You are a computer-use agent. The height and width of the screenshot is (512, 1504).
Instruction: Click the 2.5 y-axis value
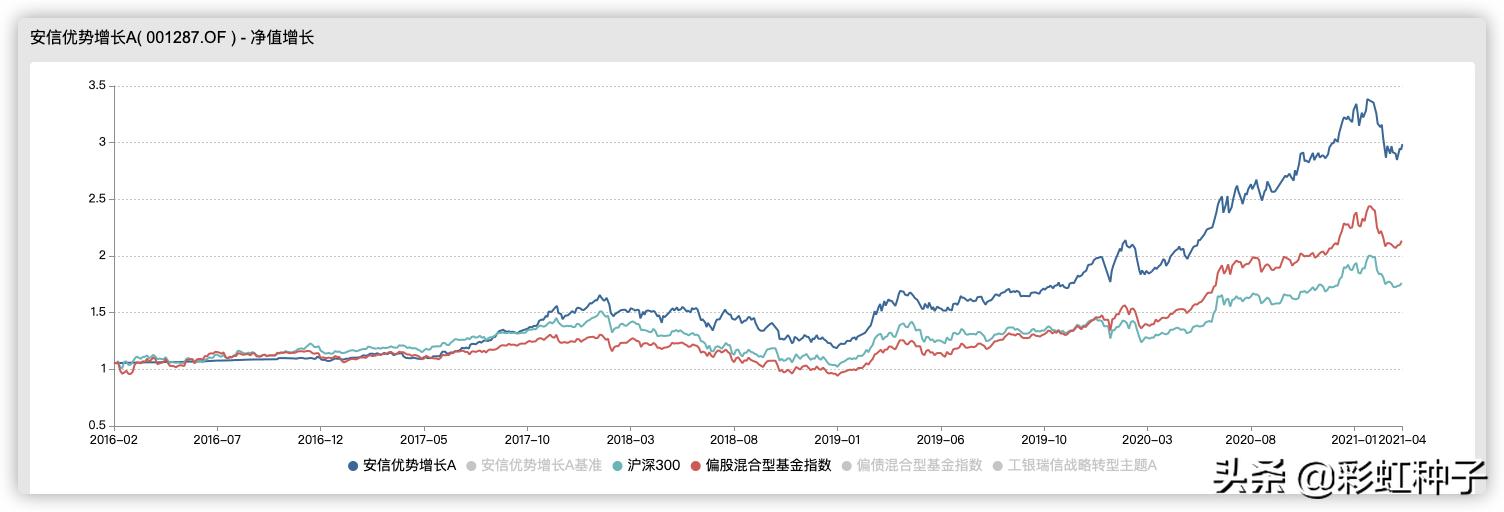click(x=97, y=199)
